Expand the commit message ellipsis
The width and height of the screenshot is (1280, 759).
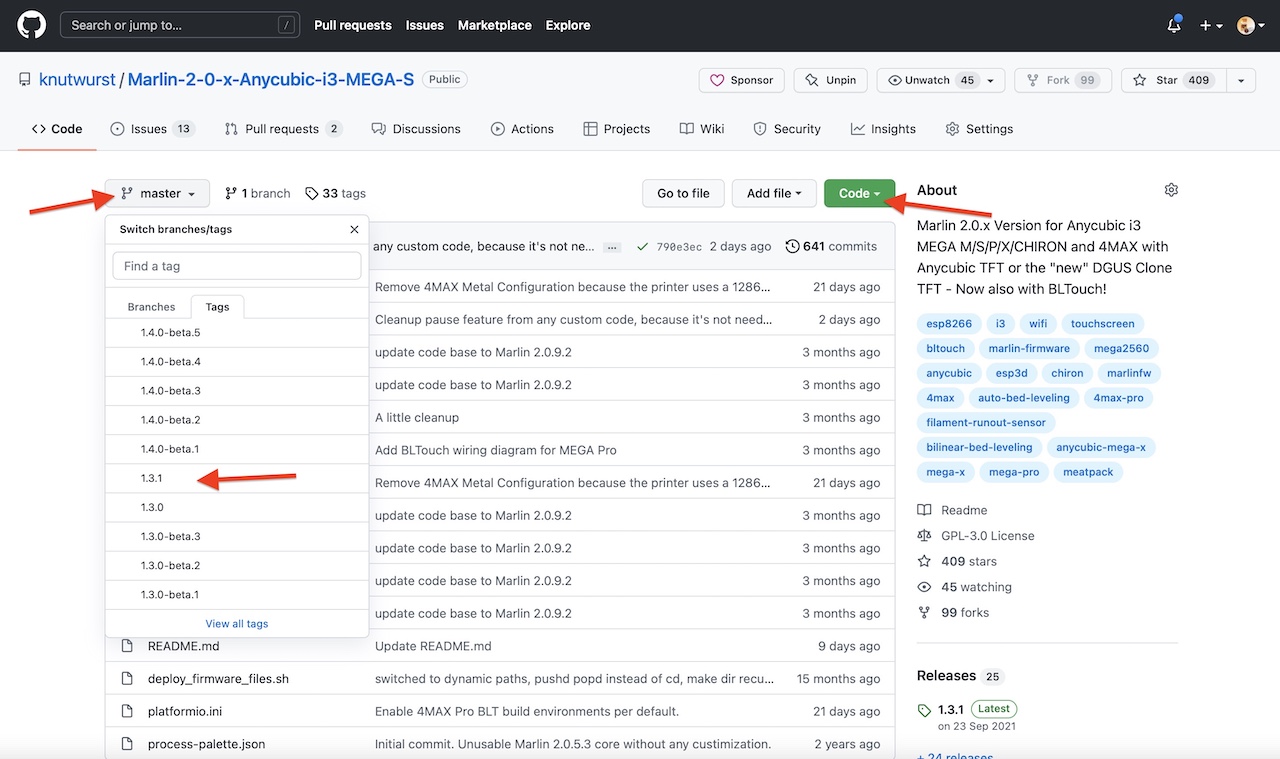coord(613,247)
